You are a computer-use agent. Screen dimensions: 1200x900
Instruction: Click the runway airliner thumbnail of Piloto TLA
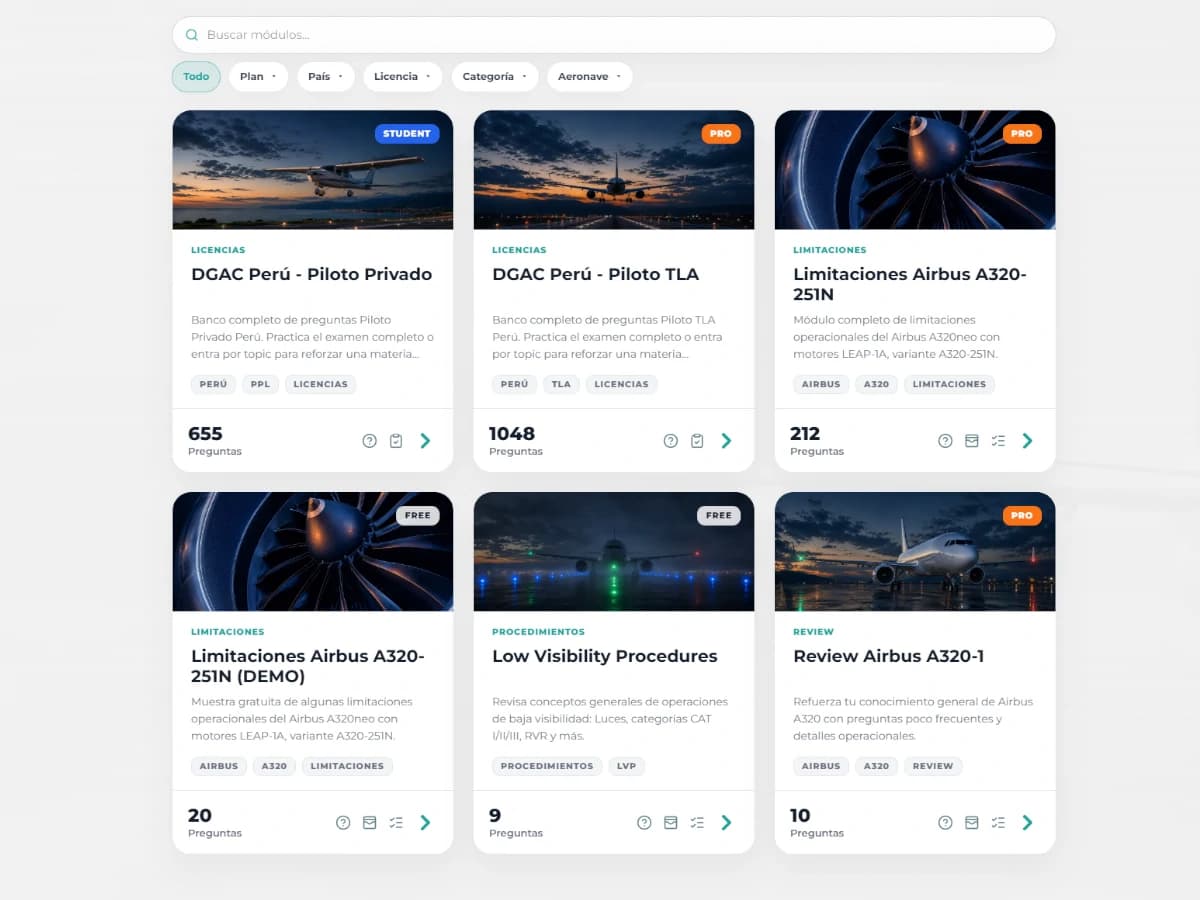click(x=614, y=170)
